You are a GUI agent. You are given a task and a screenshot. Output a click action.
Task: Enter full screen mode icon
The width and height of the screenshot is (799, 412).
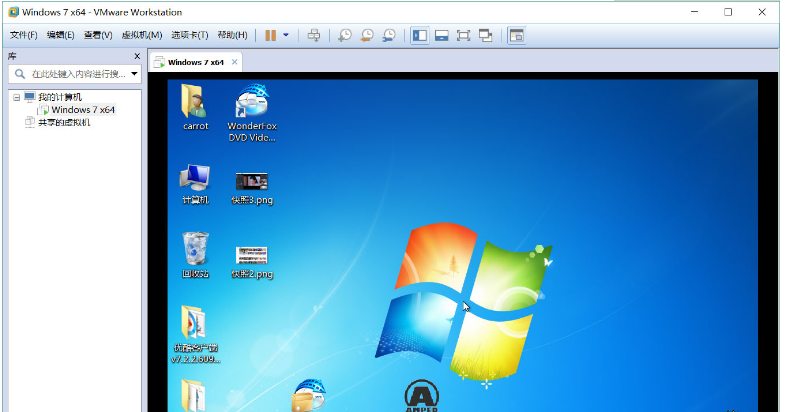click(x=463, y=36)
